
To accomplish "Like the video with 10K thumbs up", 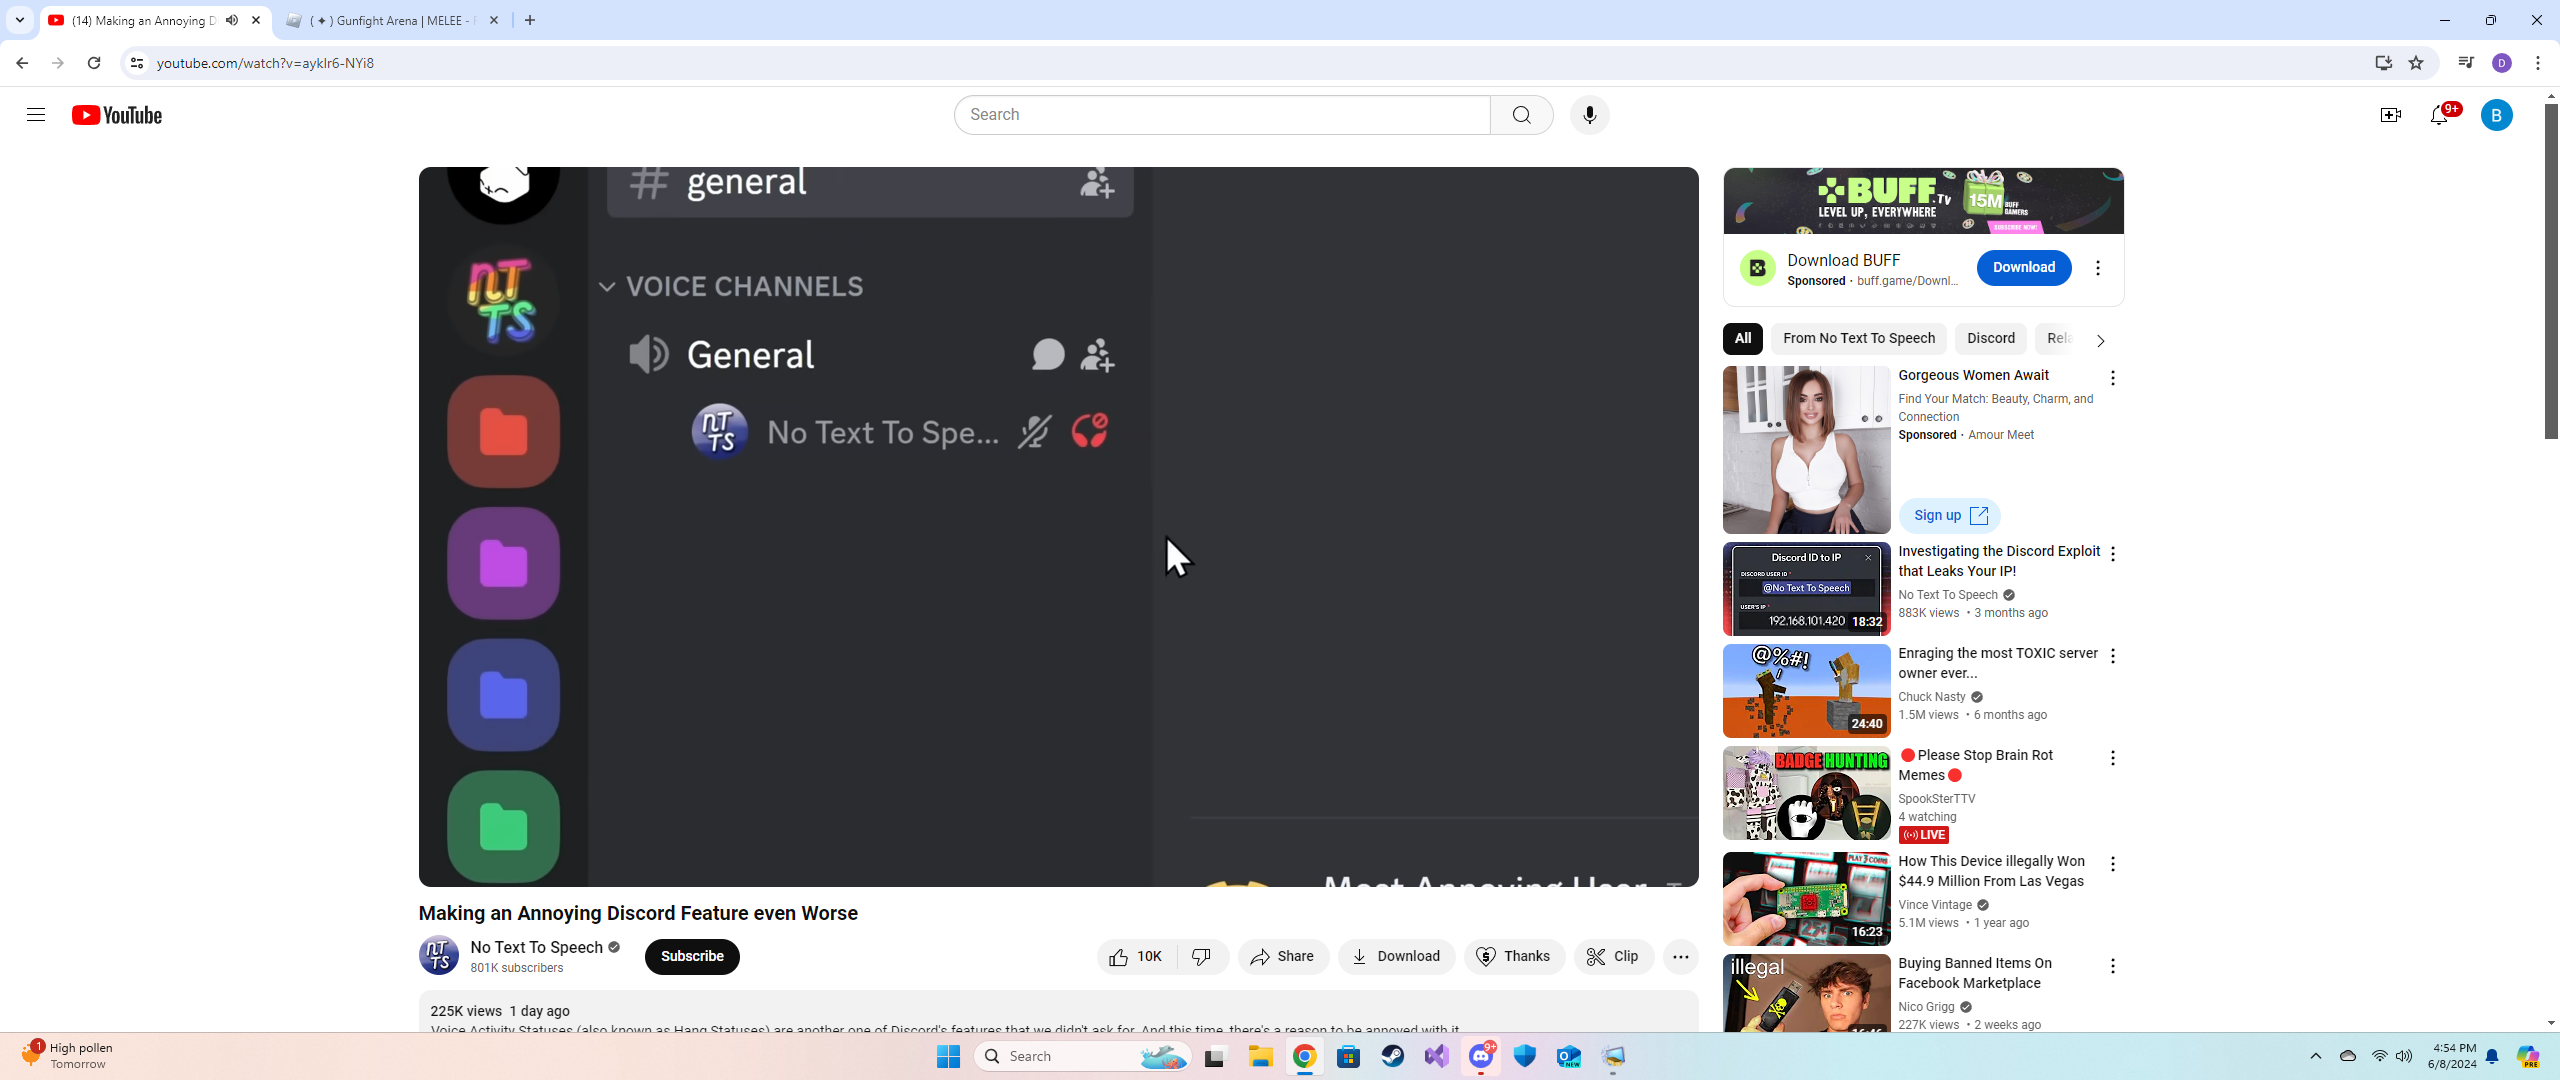I will coord(1137,957).
